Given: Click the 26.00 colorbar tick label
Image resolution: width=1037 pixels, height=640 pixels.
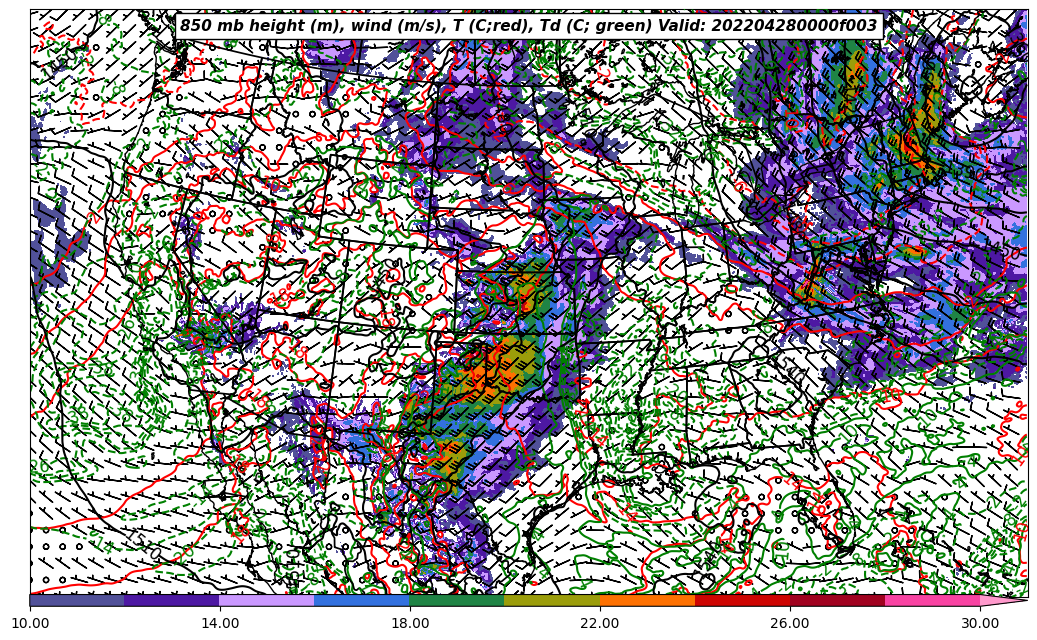Looking at the screenshot, I should 790,623.
